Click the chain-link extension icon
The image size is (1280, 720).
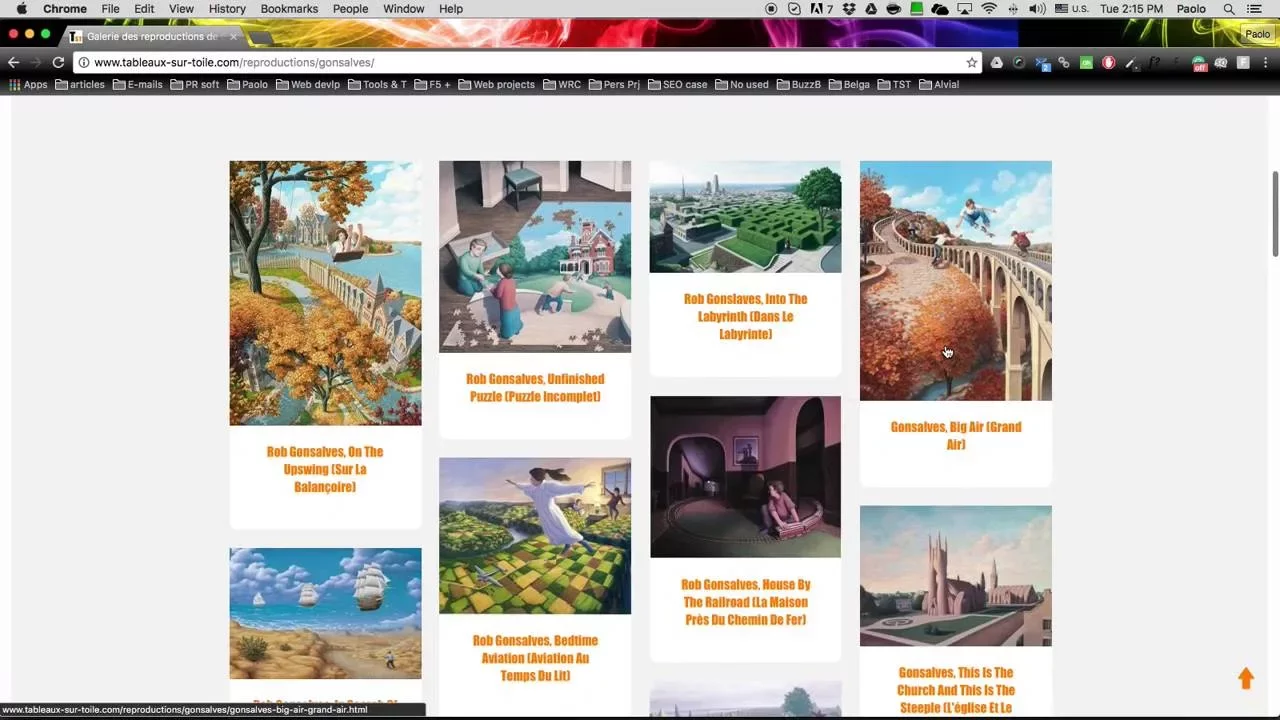1064,62
